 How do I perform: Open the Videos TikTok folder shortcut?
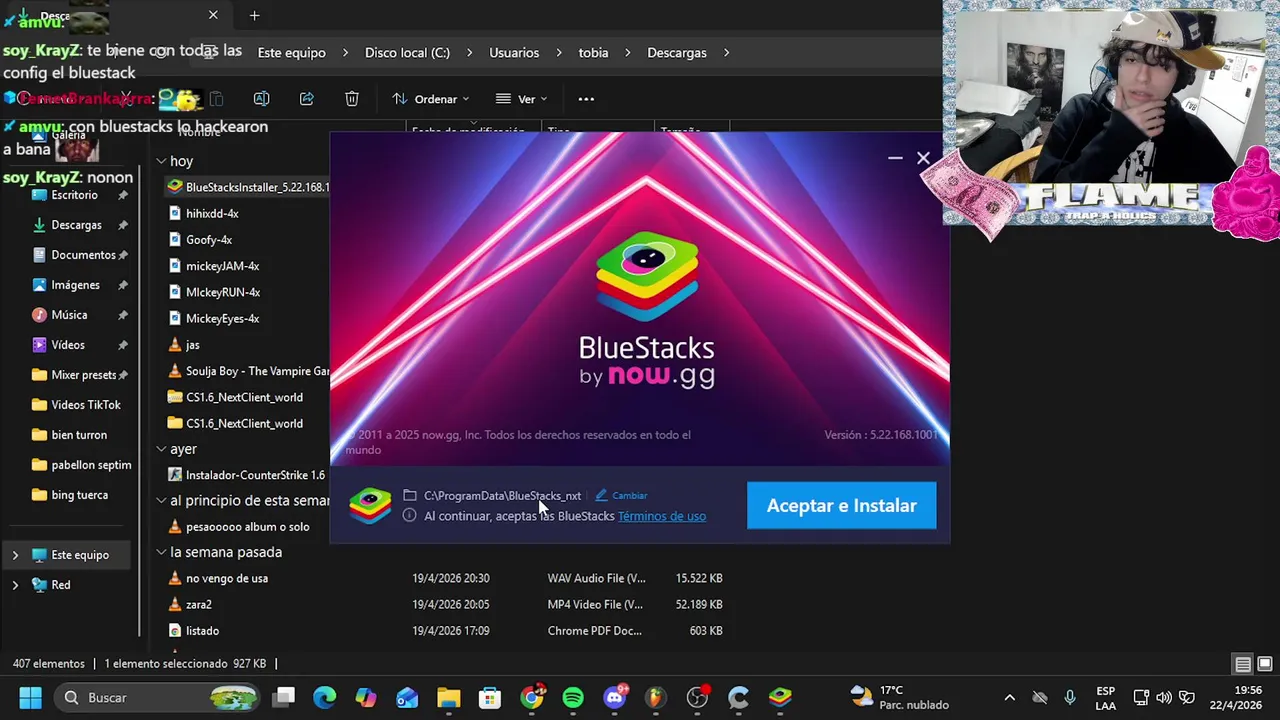click(x=86, y=405)
